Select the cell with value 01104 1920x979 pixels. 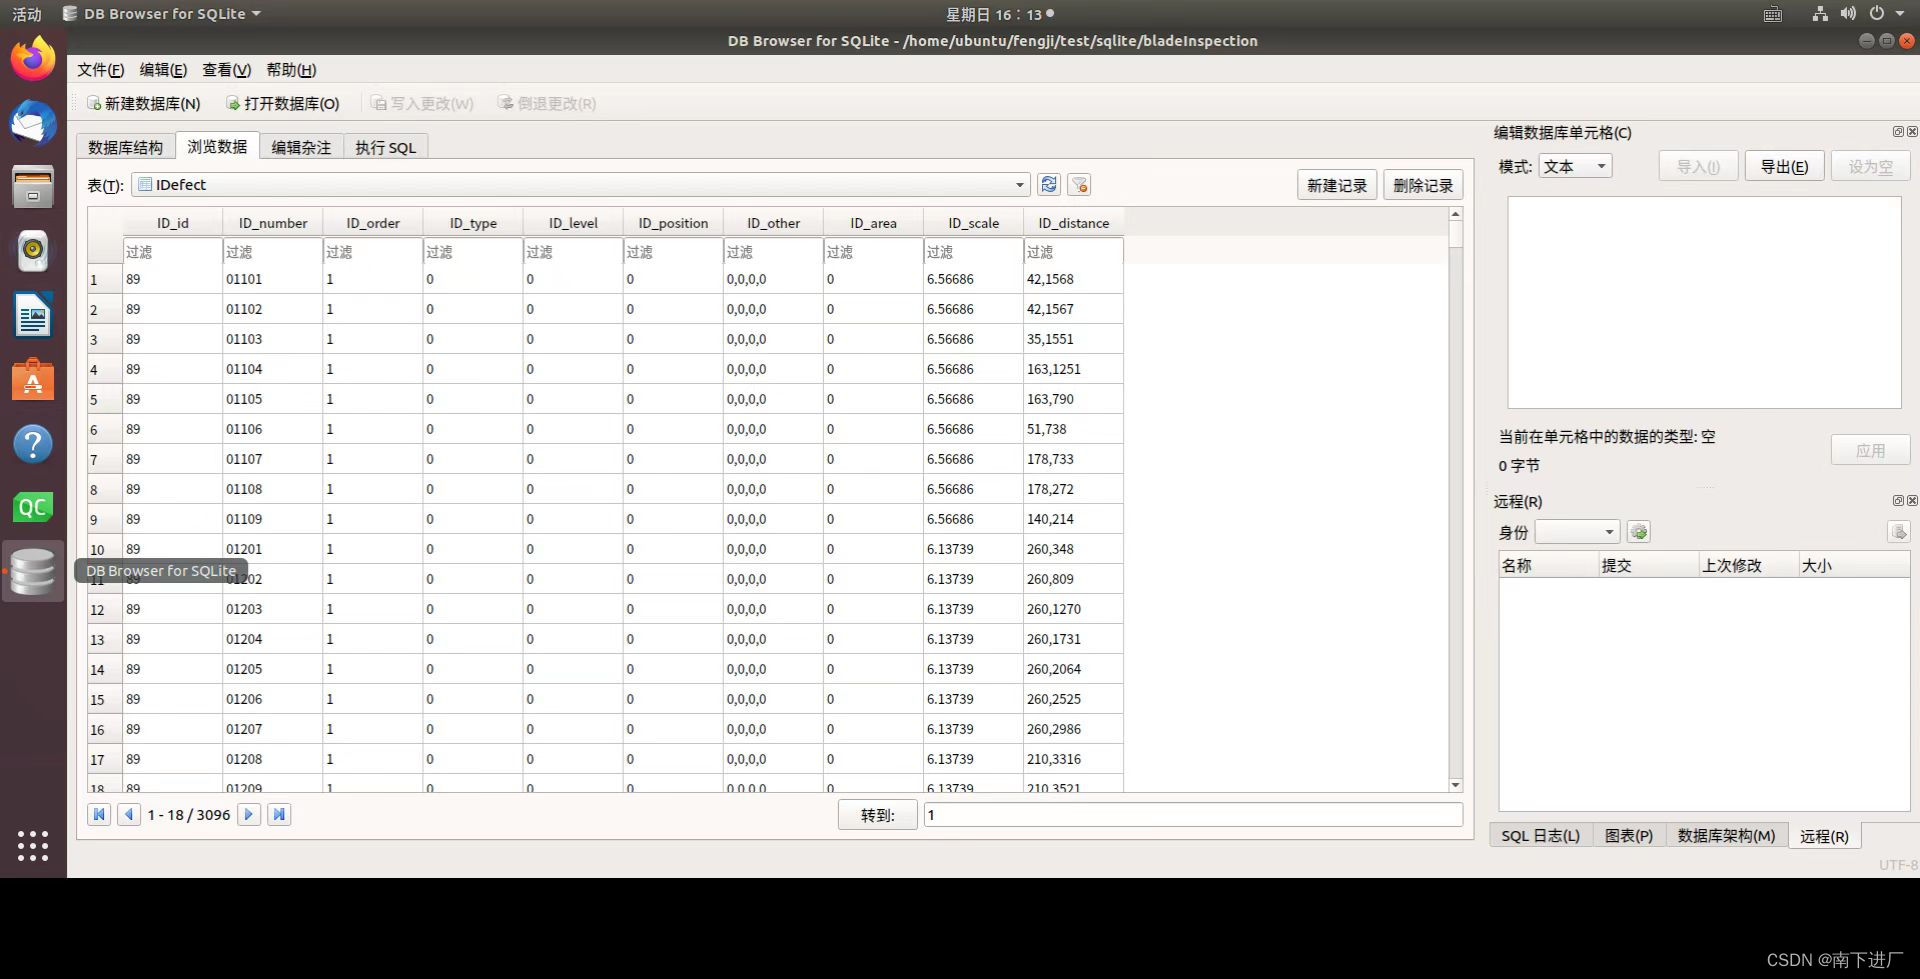(x=272, y=369)
